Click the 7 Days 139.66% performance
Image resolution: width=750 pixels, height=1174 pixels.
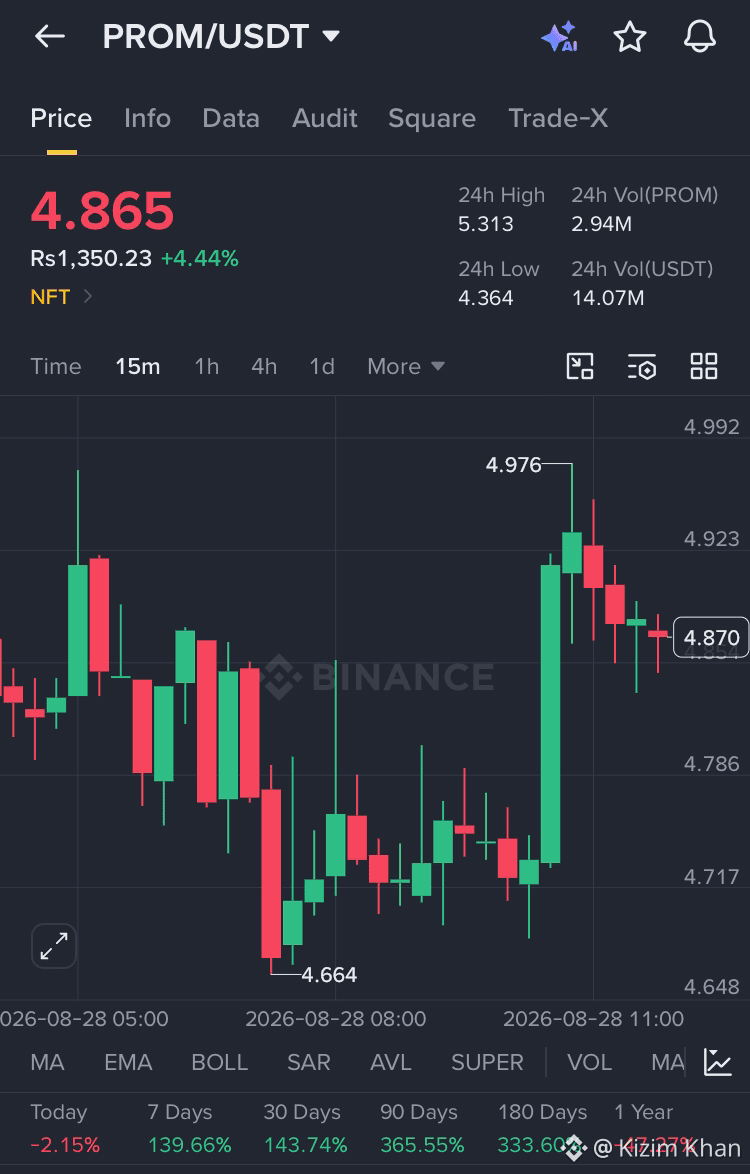tap(189, 1128)
